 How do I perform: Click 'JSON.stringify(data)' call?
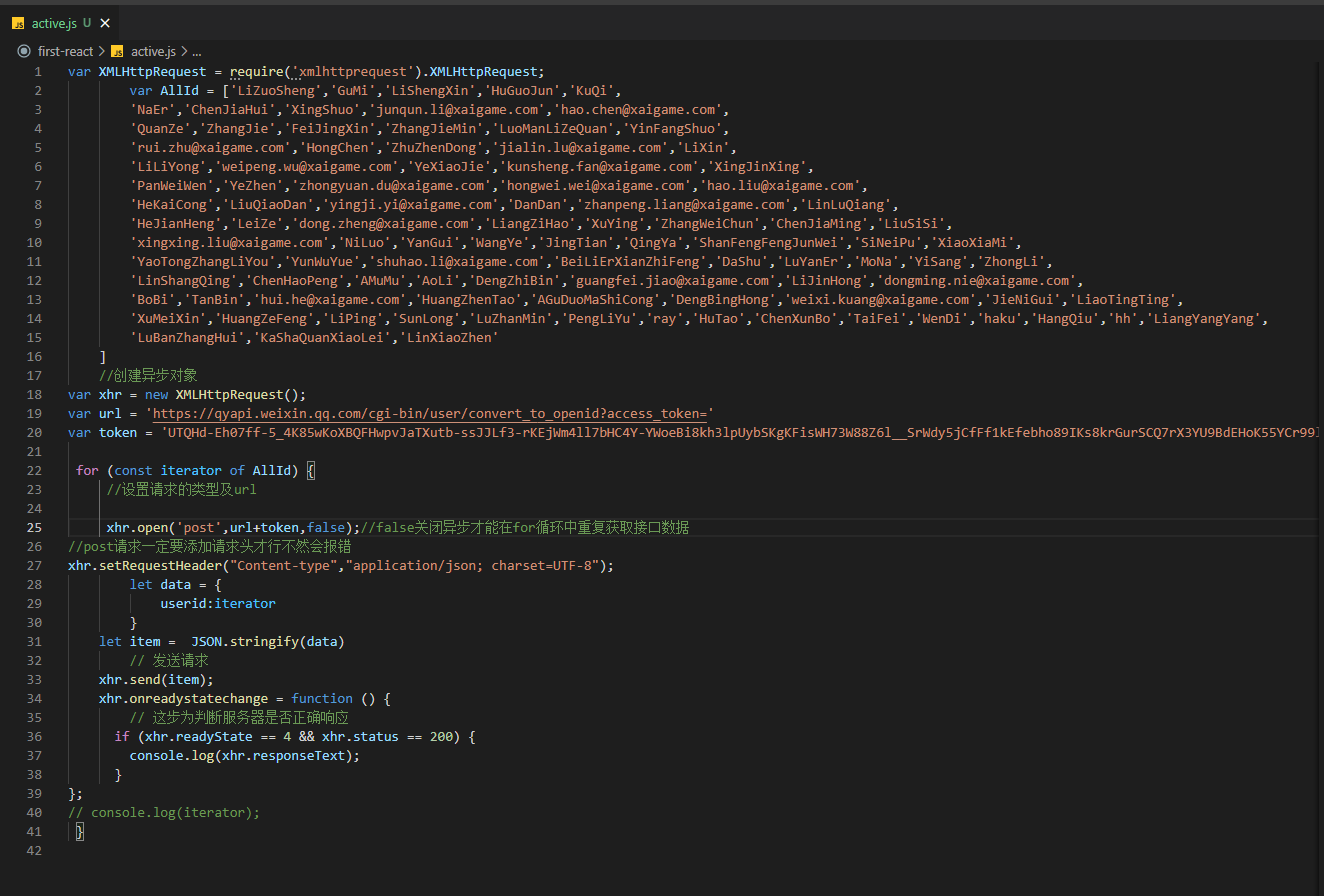268,641
